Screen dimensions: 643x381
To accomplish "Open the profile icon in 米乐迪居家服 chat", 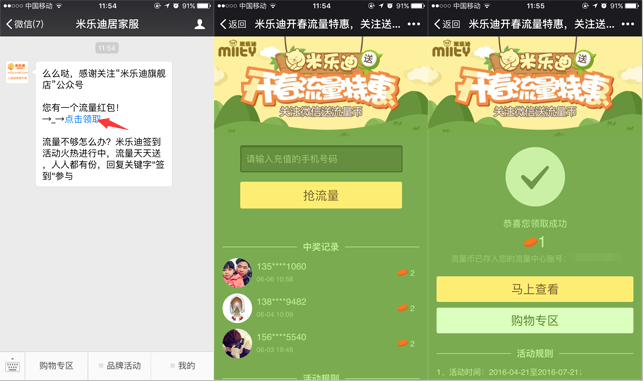I will click(x=200, y=24).
